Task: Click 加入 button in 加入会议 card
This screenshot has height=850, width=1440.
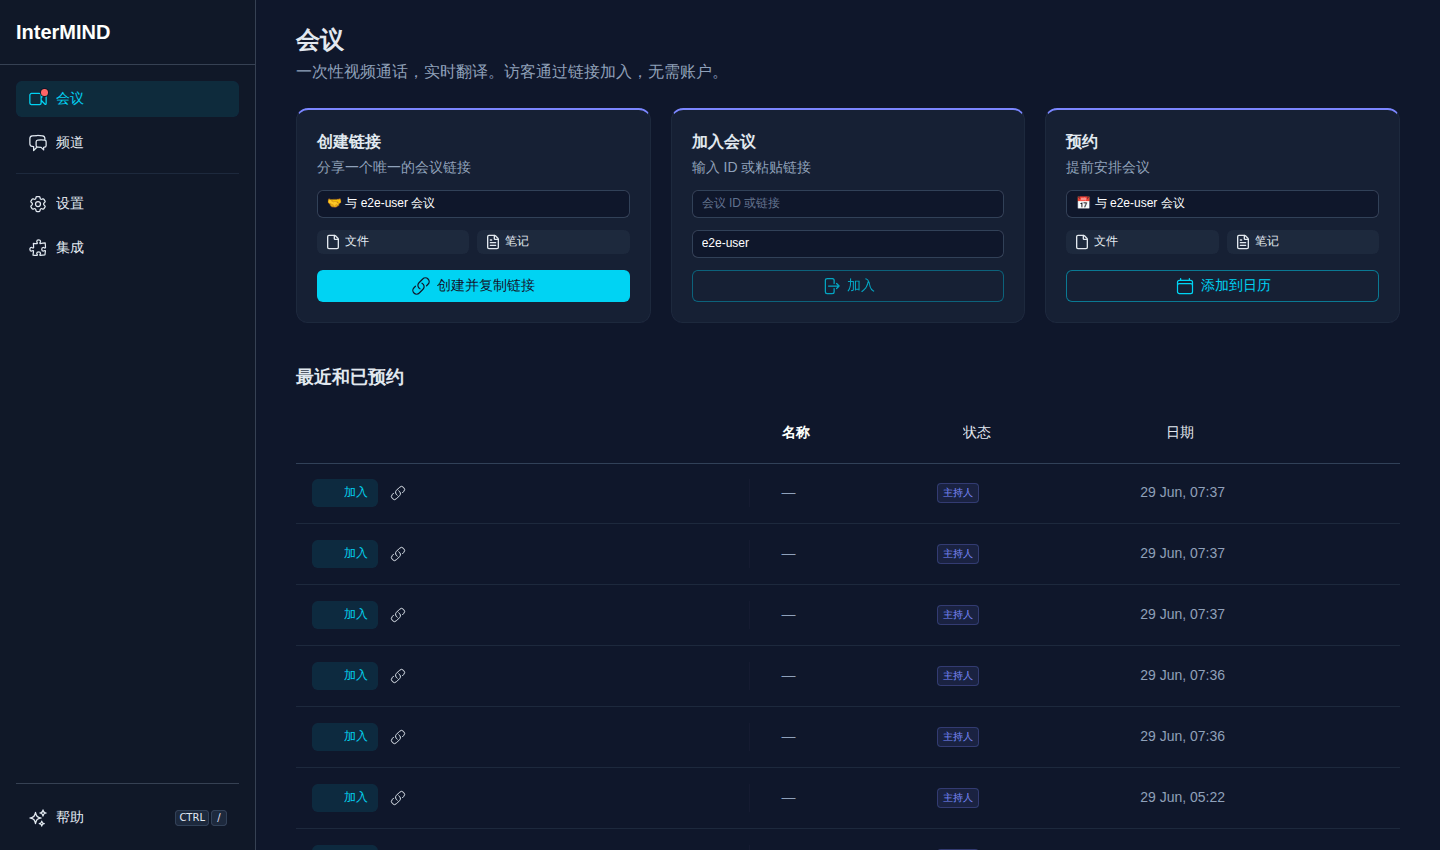Action: [x=848, y=286]
